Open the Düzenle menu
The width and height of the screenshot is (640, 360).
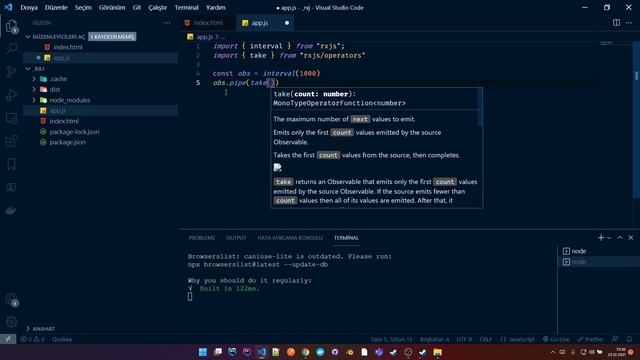click(56, 7)
